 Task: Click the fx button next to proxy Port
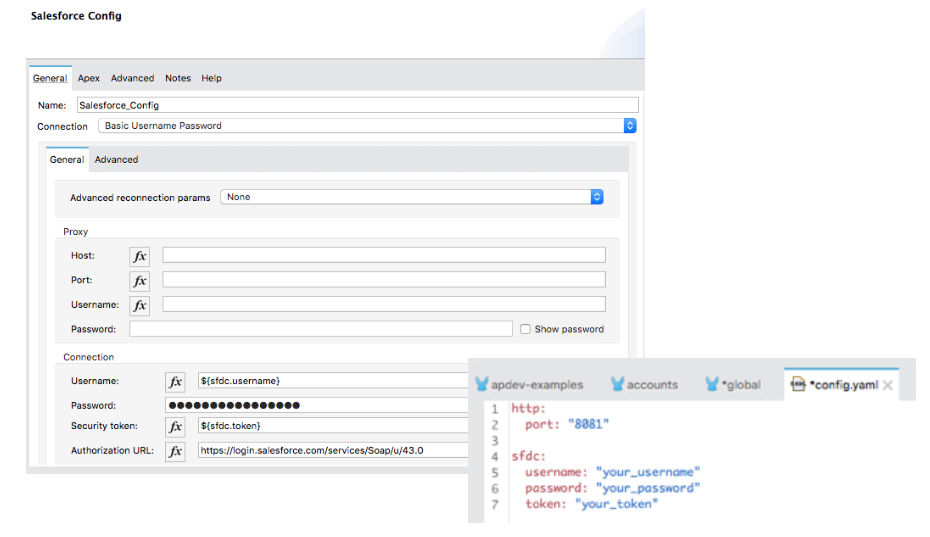[x=139, y=281]
